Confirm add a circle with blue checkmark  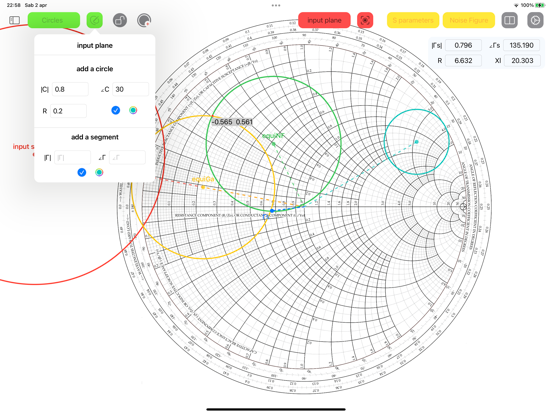115,111
